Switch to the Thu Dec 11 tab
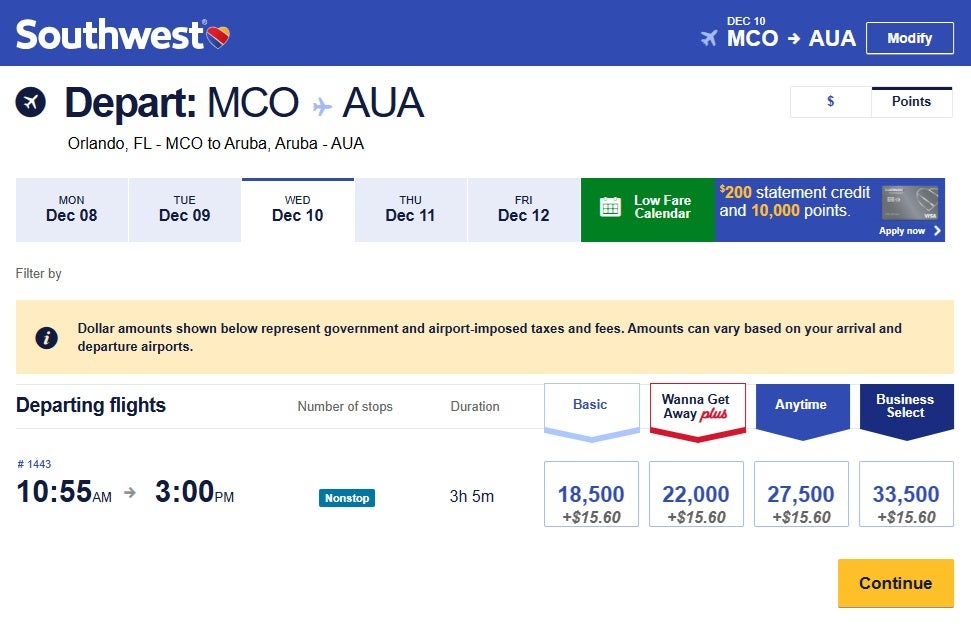 [x=410, y=209]
